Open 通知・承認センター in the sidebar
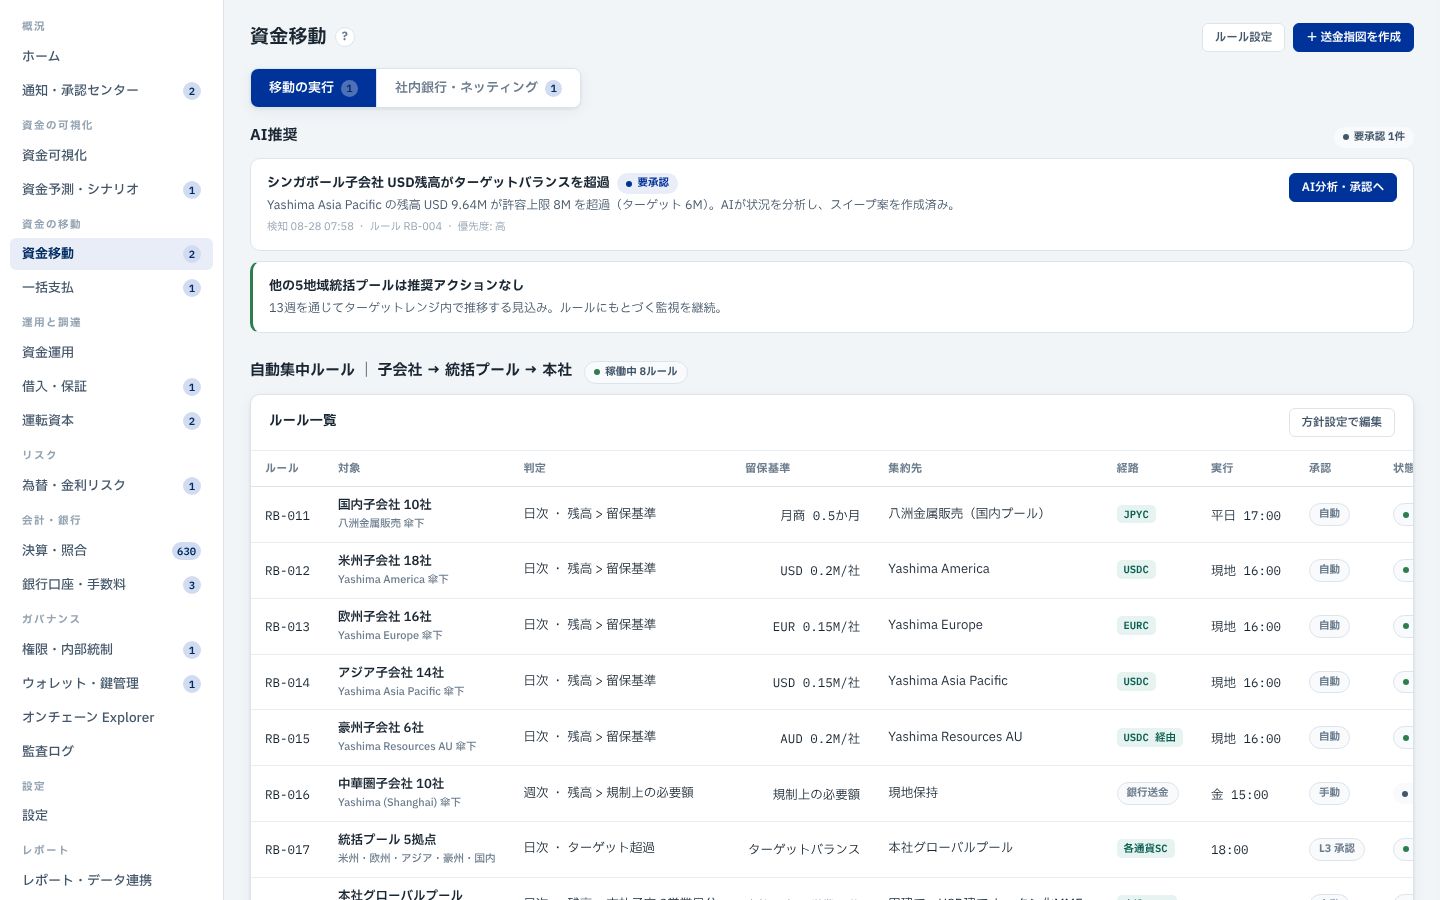 point(111,90)
